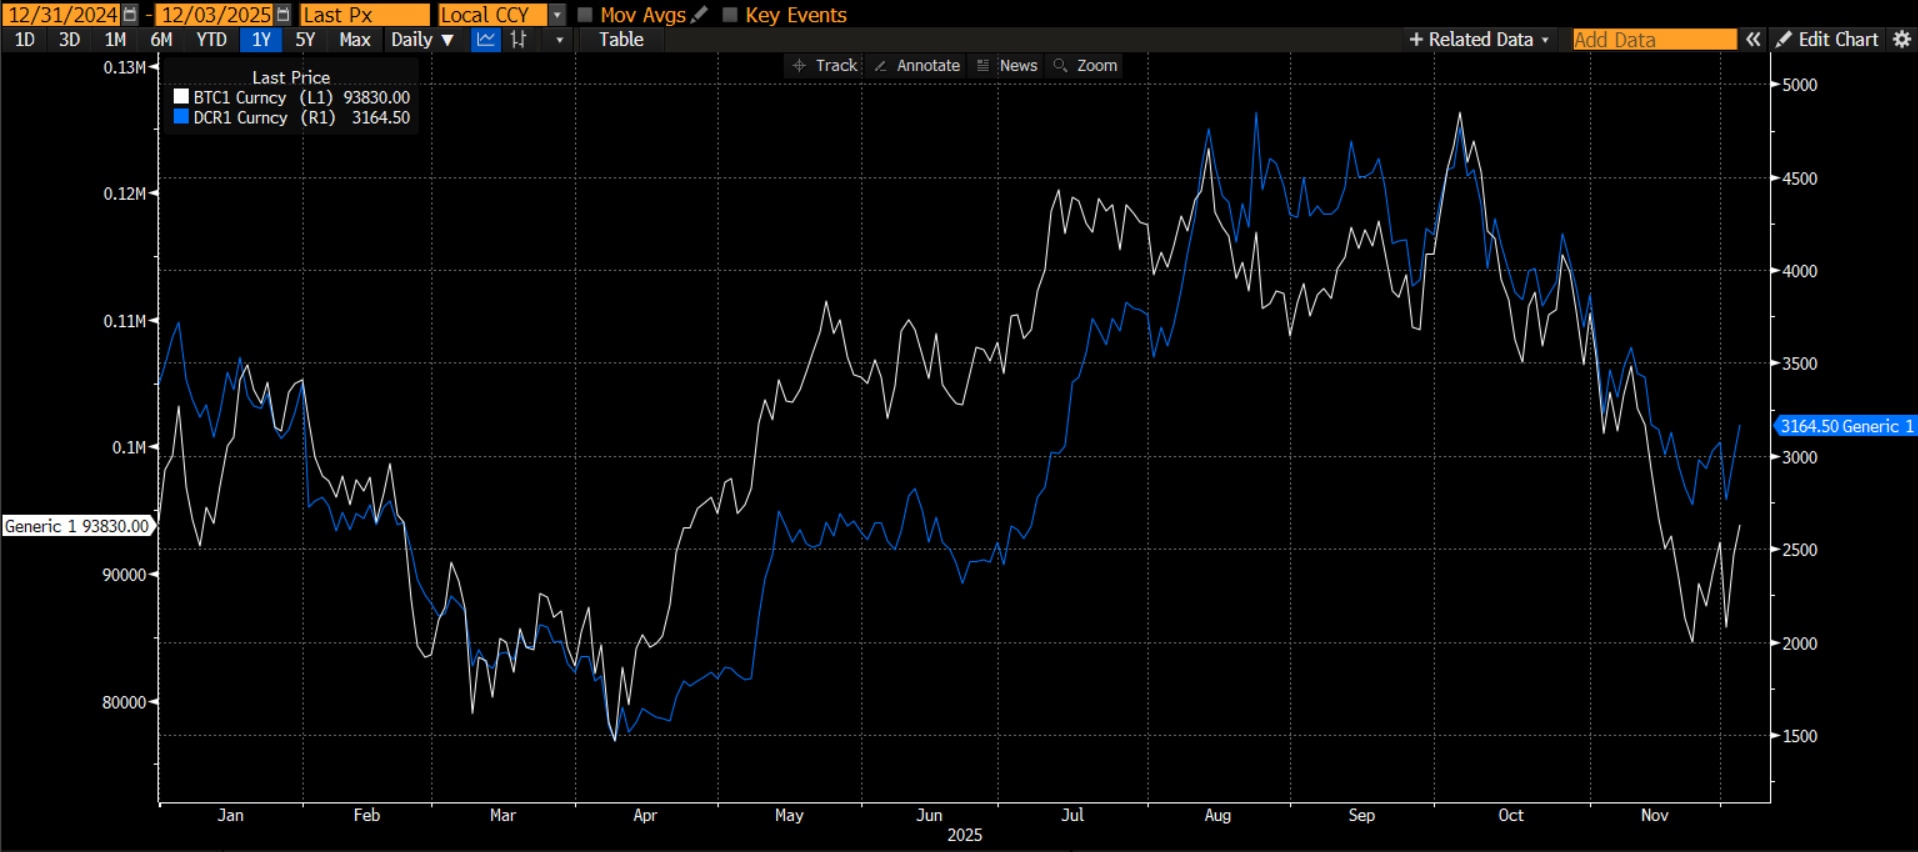Open the start date calendar picker
Screen dimensions: 1918x852
pos(130,15)
